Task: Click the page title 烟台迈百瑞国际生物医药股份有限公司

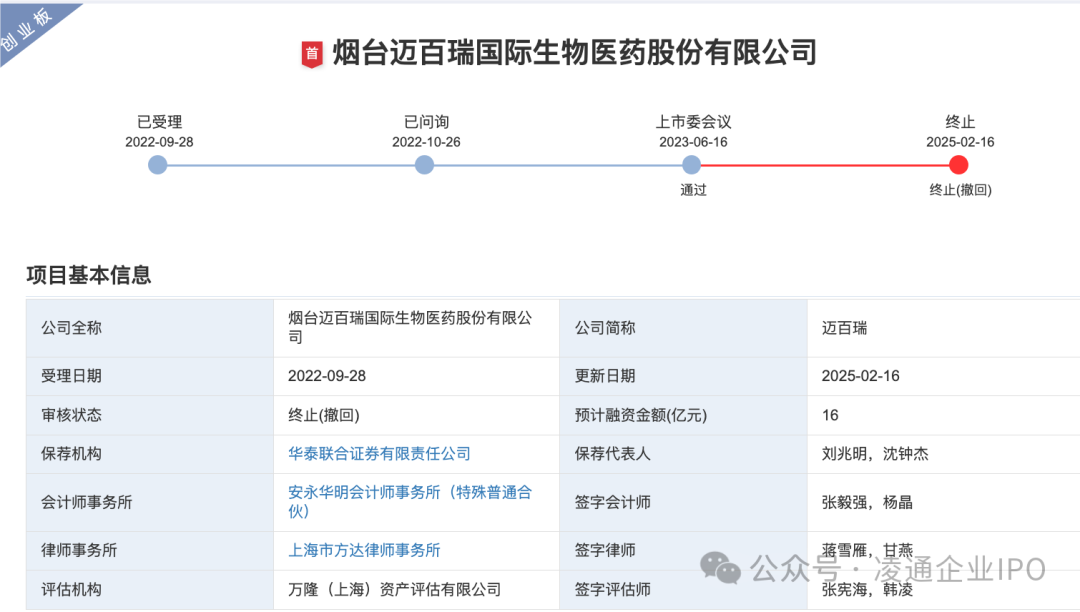Action: click(574, 53)
